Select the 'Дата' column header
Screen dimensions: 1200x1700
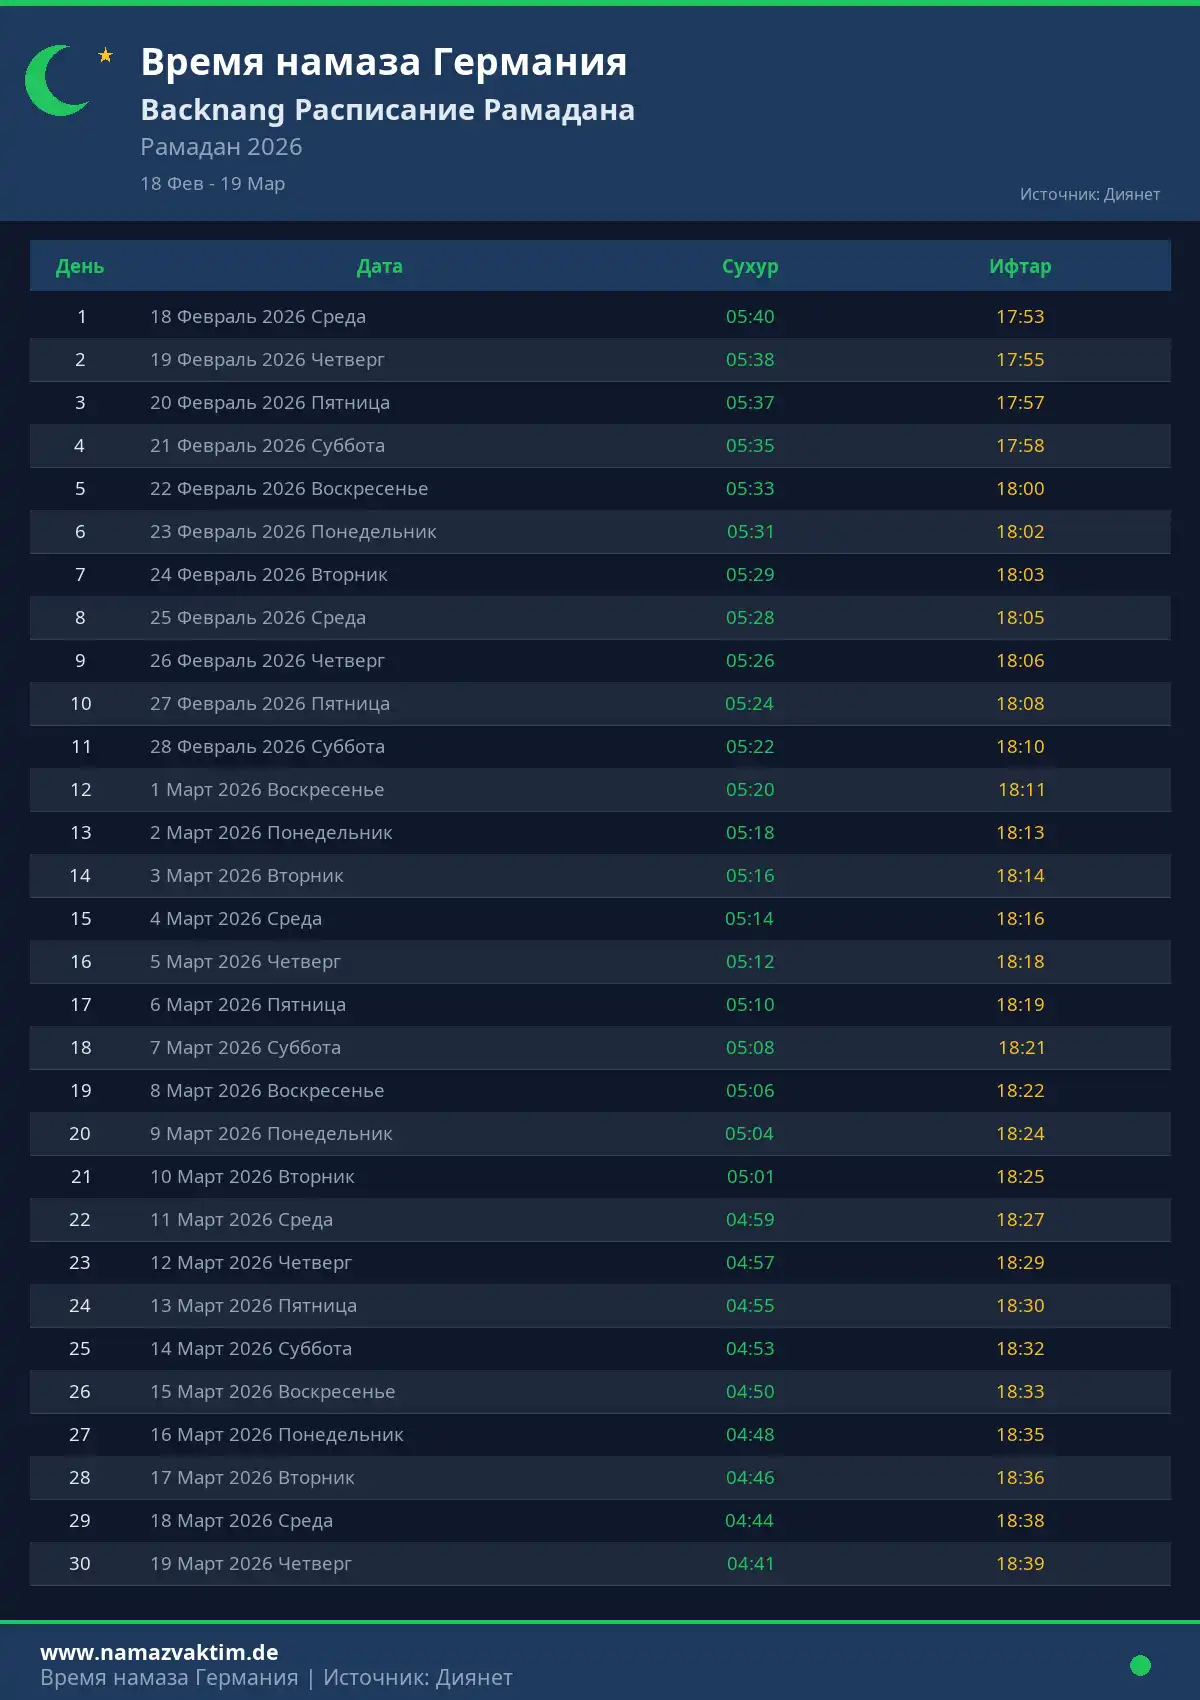(379, 266)
